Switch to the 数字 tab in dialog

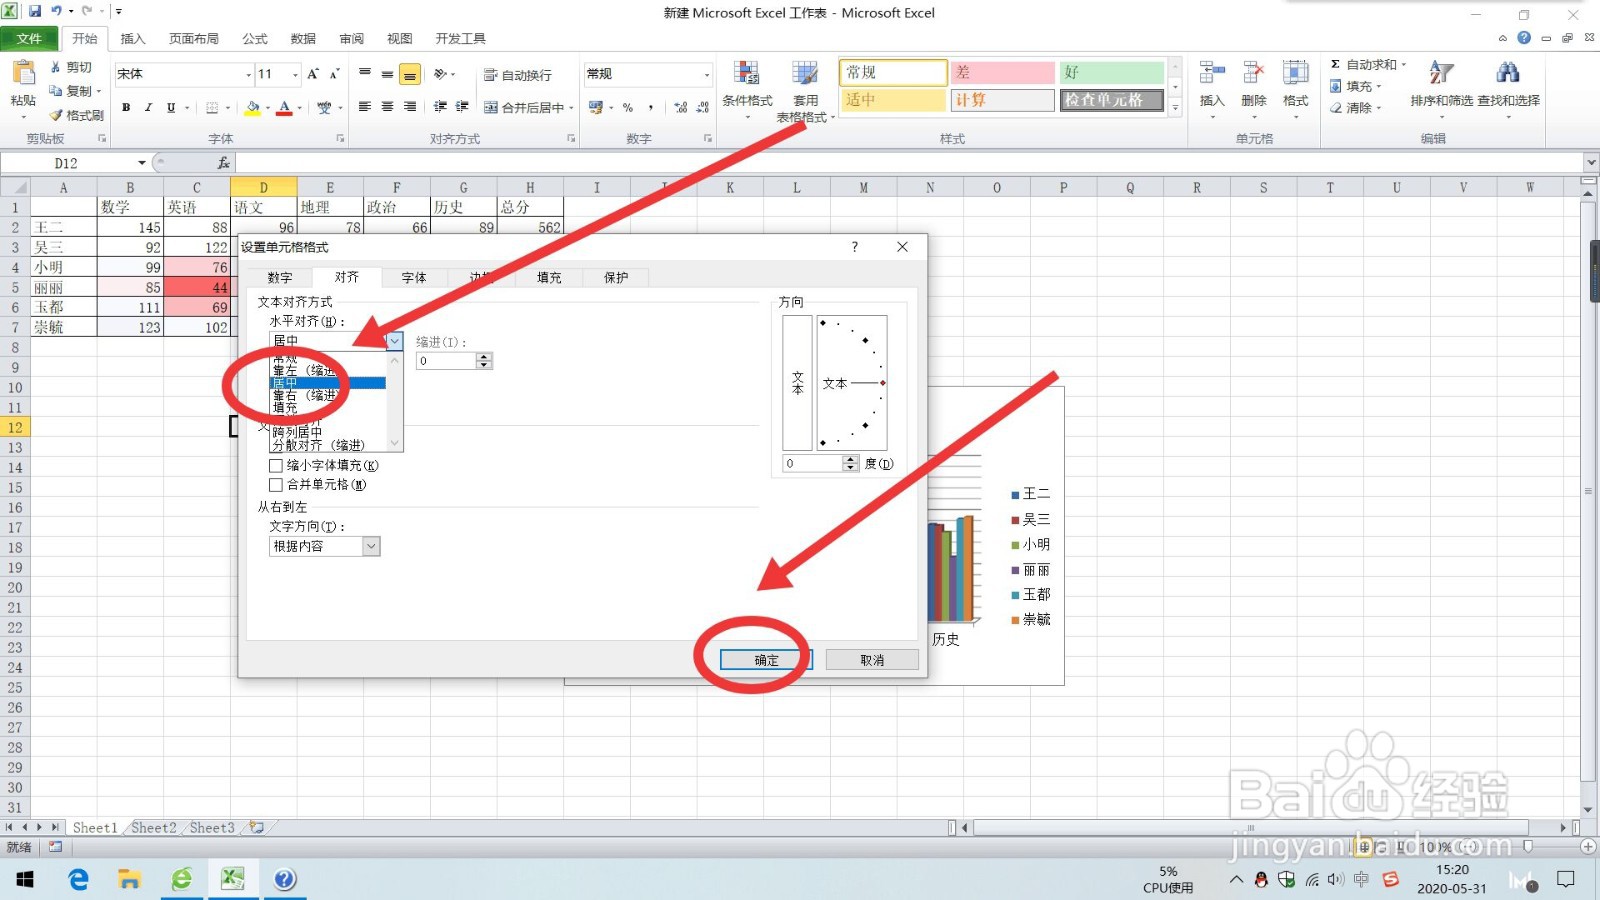click(x=280, y=277)
